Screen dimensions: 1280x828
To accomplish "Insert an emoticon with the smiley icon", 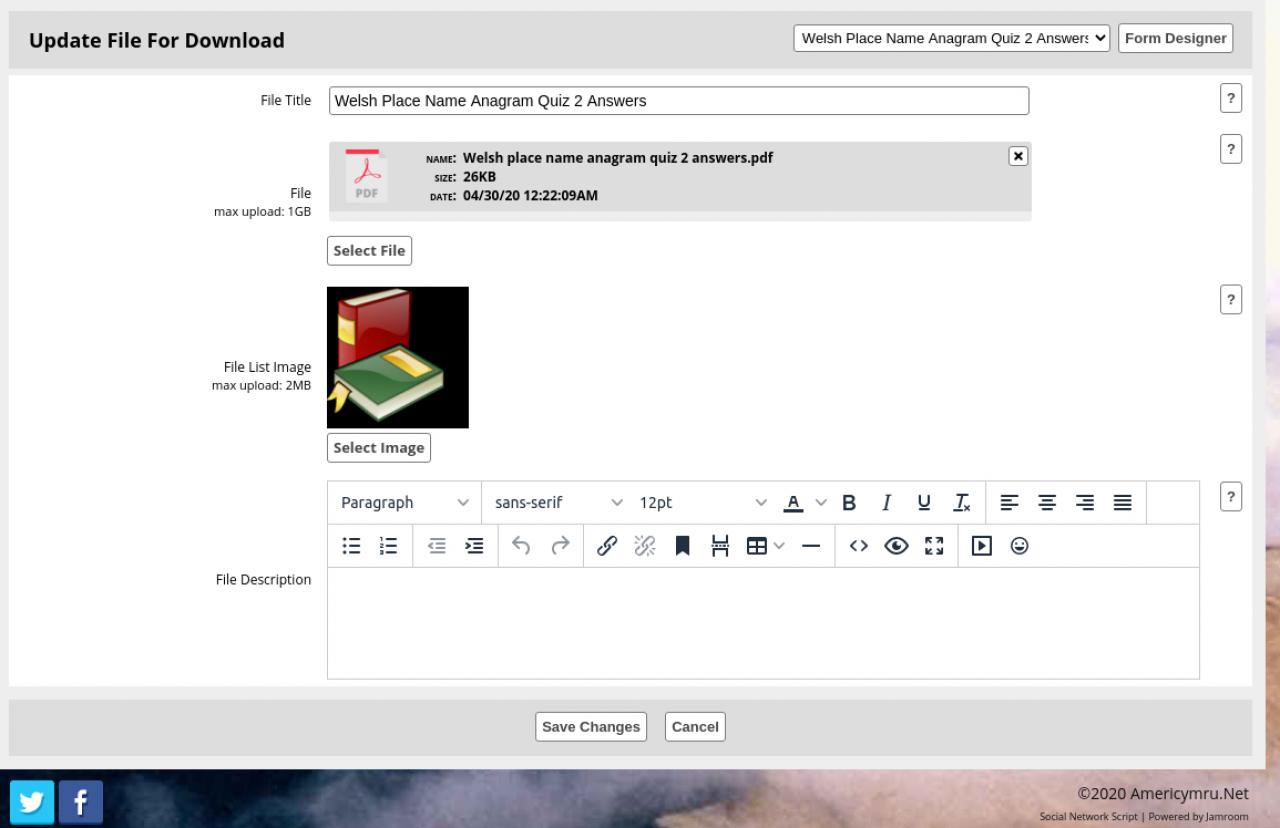I will point(1019,546).
